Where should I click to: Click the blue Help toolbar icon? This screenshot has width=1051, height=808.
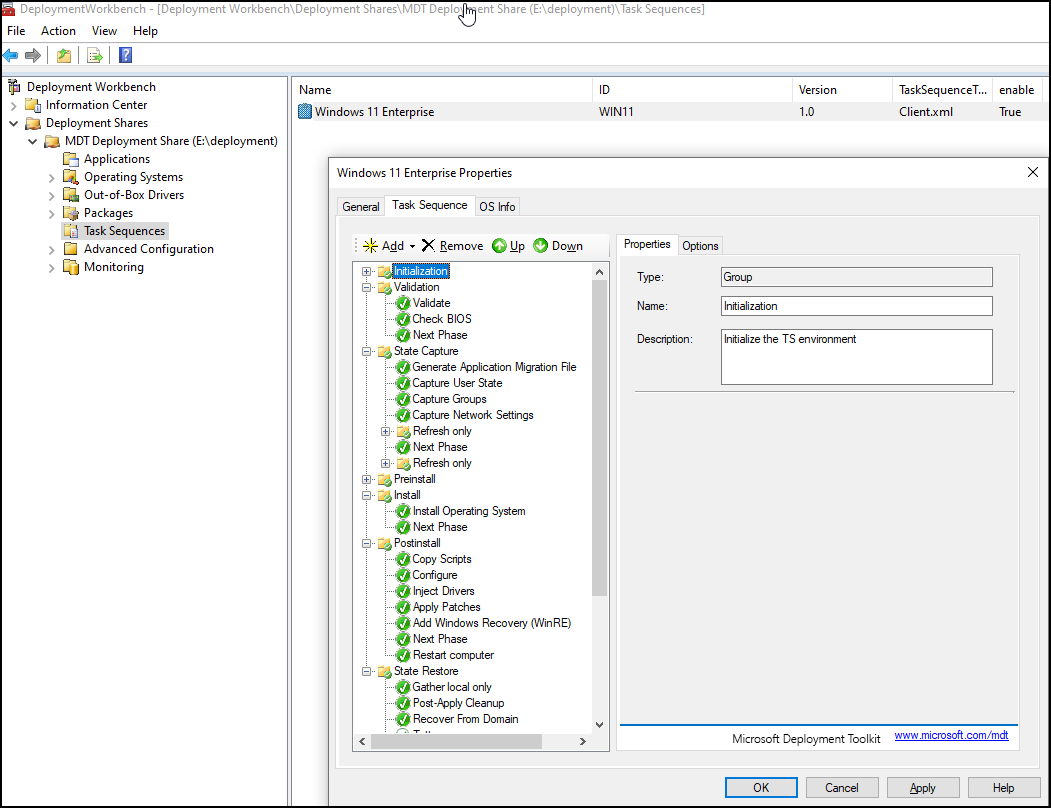[x=126, y=55]
